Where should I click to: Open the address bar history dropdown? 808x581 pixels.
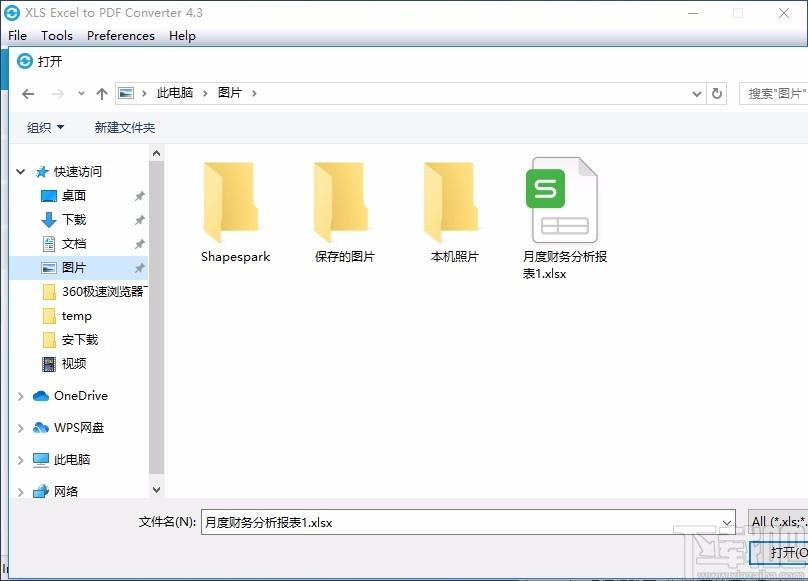tap(697, 94)
